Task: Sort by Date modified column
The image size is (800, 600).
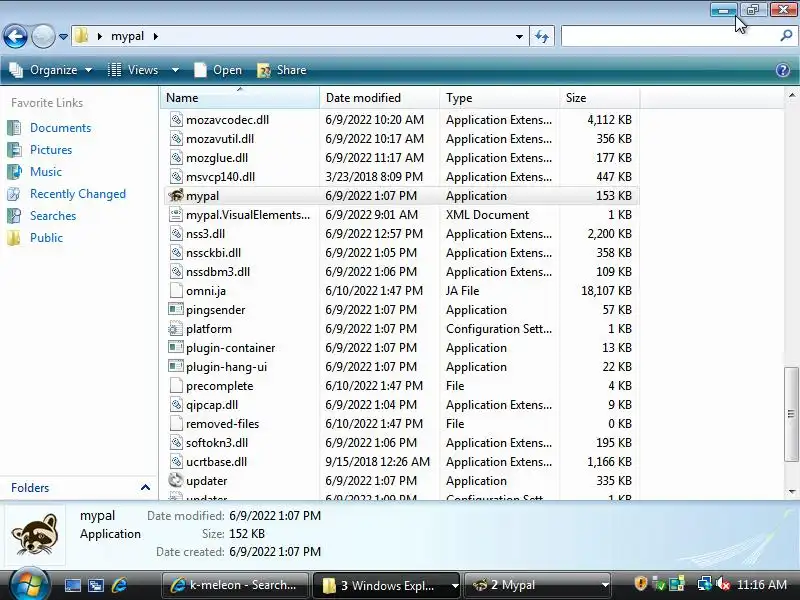Action: (380, 97)
